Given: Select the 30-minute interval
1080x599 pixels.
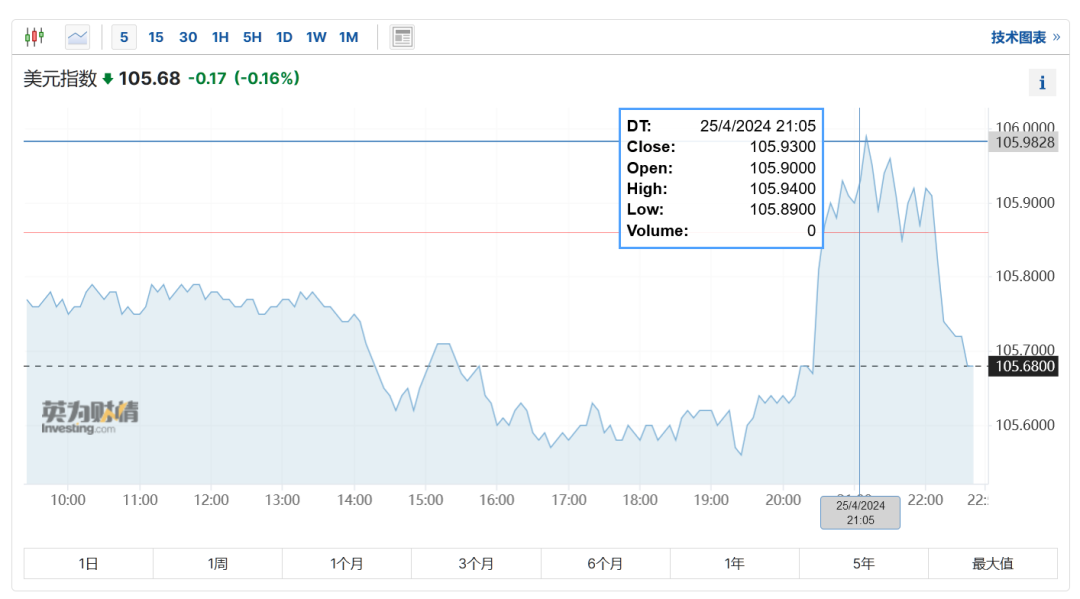Looking at the screenshot, I should point(188,37).
